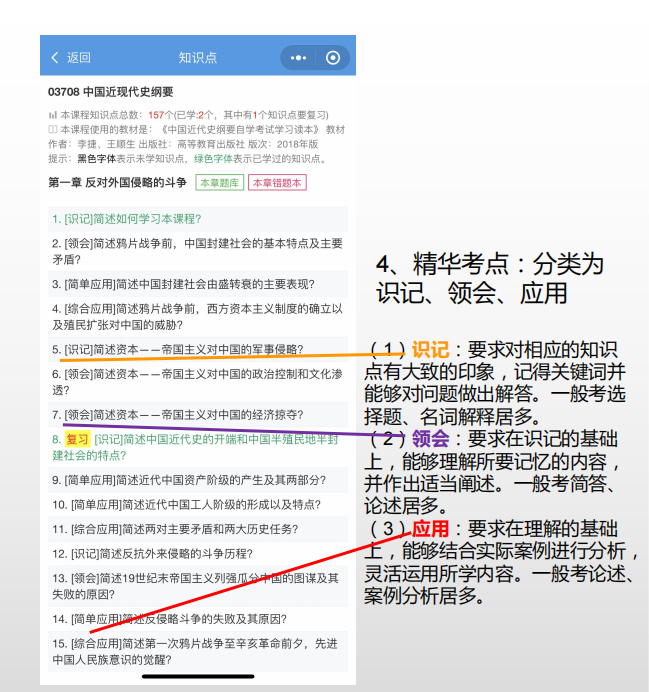Image resolution: width=649 pixels, height=692 pixels.
Task: Open item 12 反抗外来侵略的斗争历程
Action: (x=198, y=553)
